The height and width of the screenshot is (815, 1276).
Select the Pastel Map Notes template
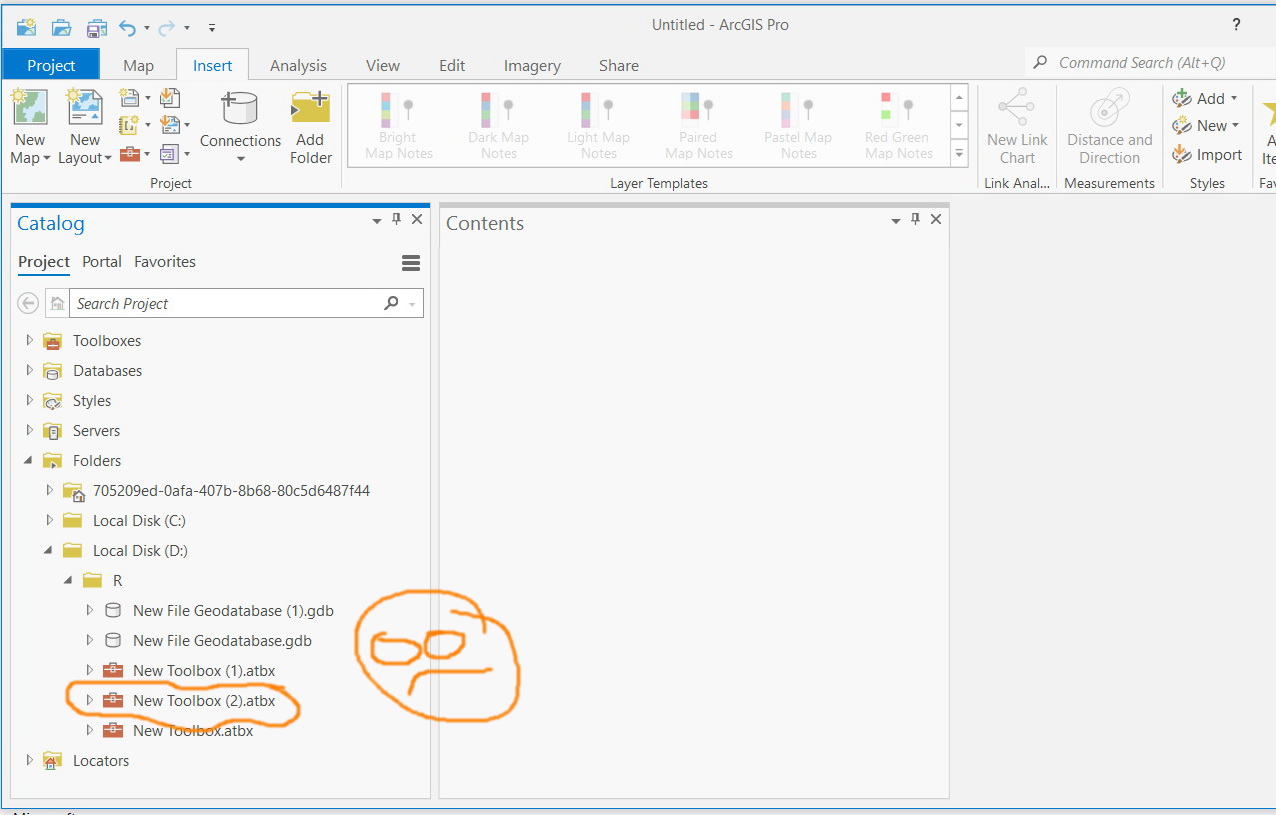(798, 125)
